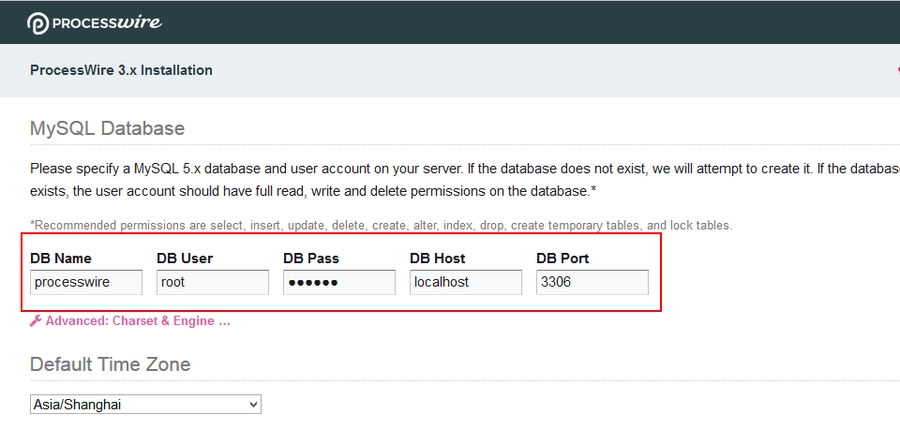Viewport: 900px width, 429px height.
Task: Focus the DB Name field containing processwire
Action: 86,283
